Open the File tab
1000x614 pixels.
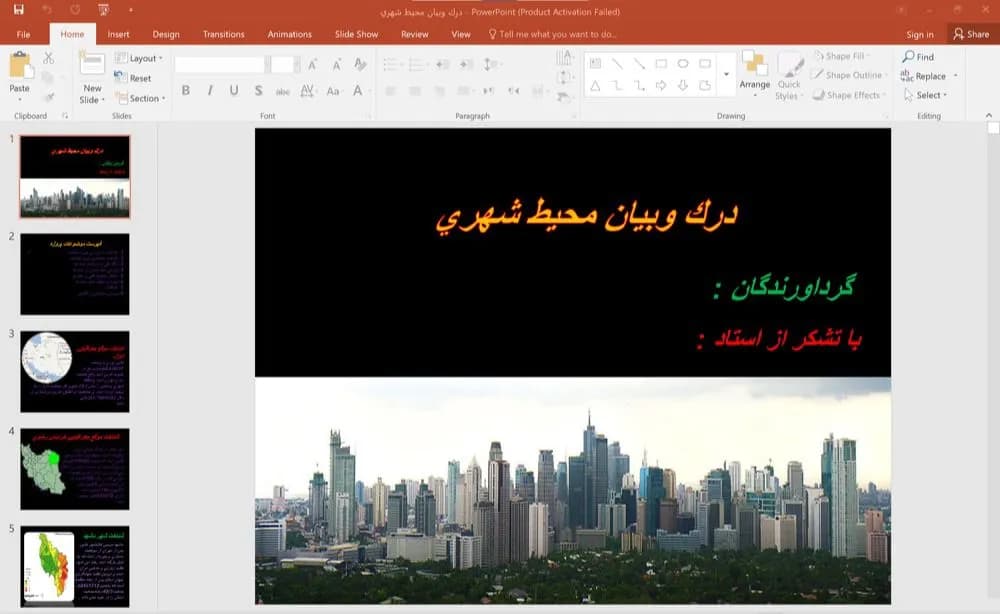24,34
